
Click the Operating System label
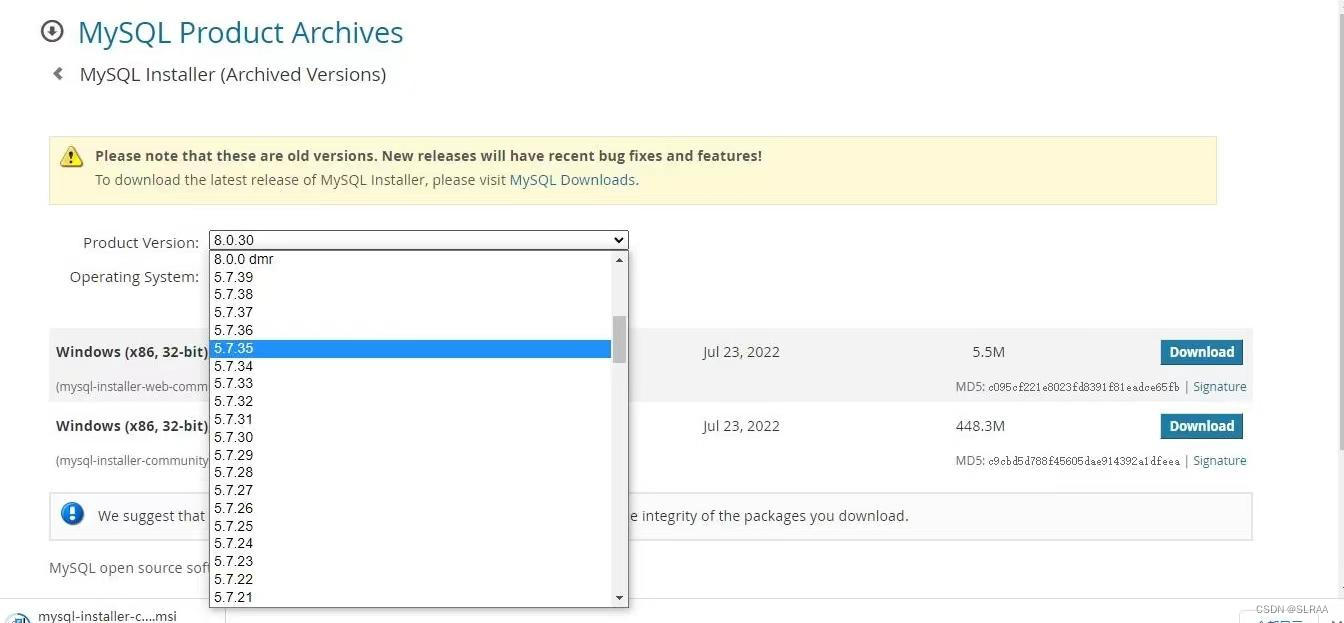[134, 277]
